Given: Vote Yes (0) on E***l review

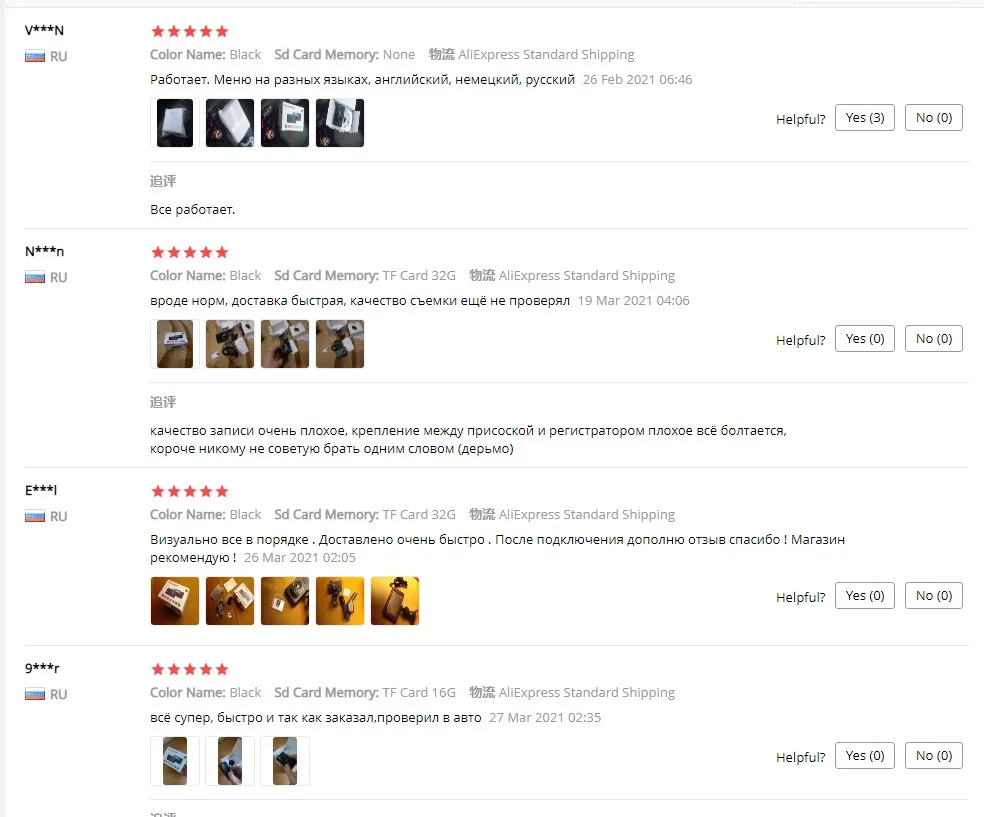Looking at the screenshot, I should coord(865,595).
